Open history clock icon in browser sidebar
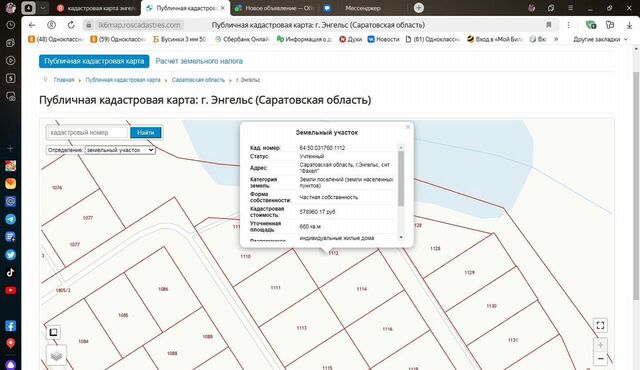This screenshot has width=640, height=370. click(11, 25)
